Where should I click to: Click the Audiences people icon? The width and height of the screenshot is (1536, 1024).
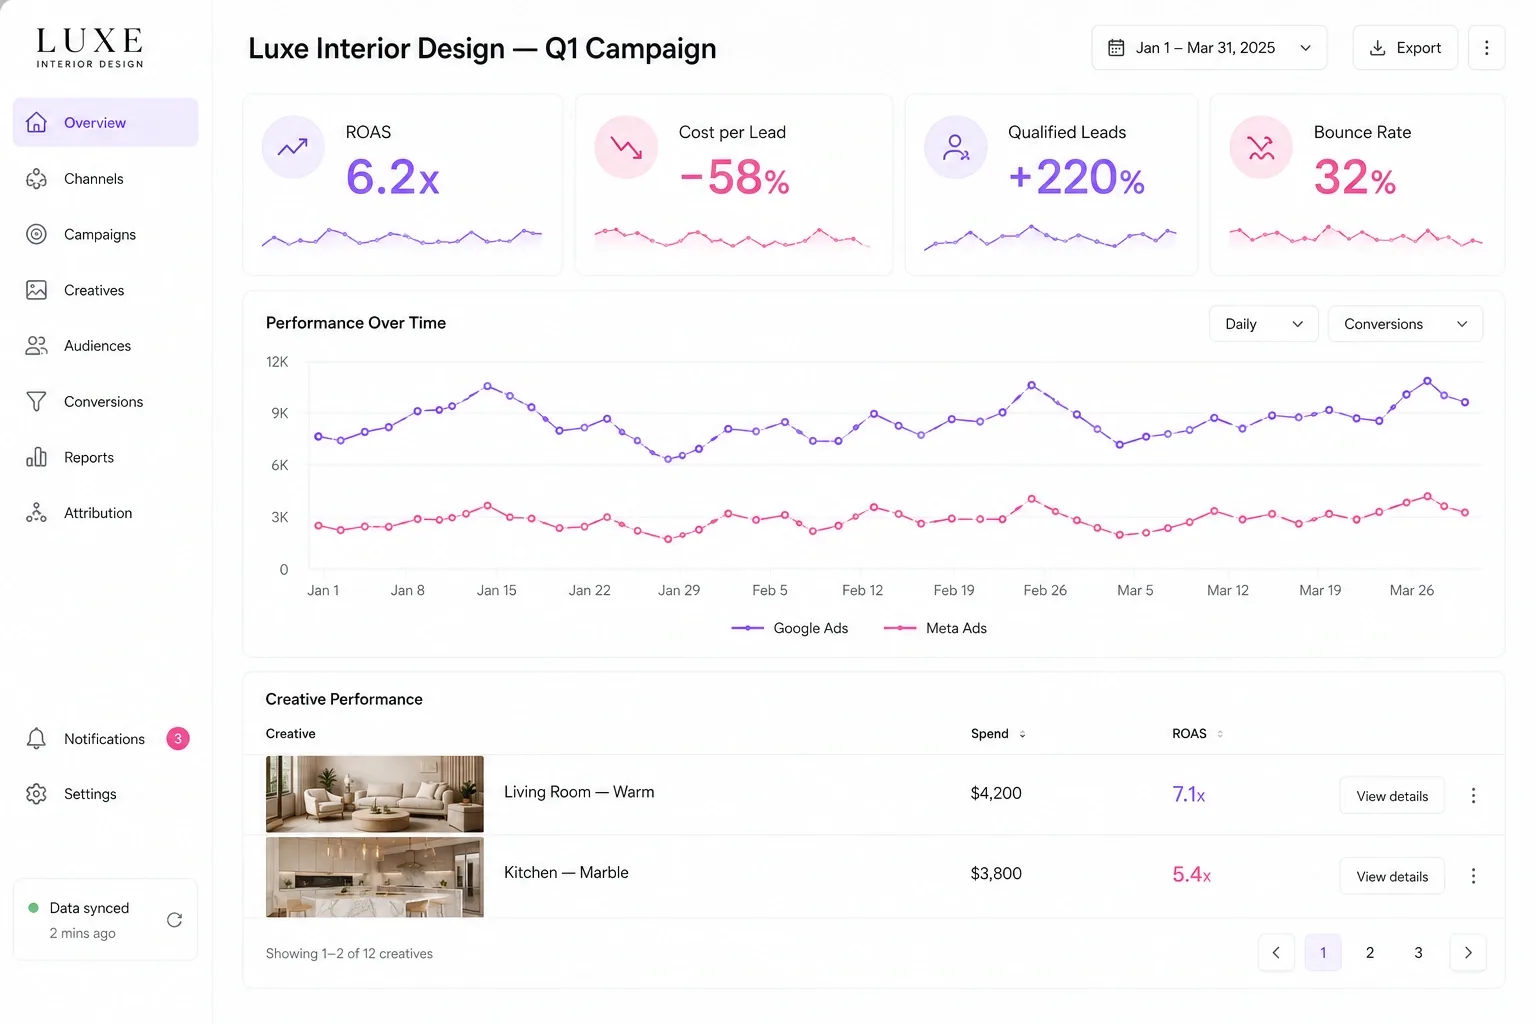tap(37, 345)
